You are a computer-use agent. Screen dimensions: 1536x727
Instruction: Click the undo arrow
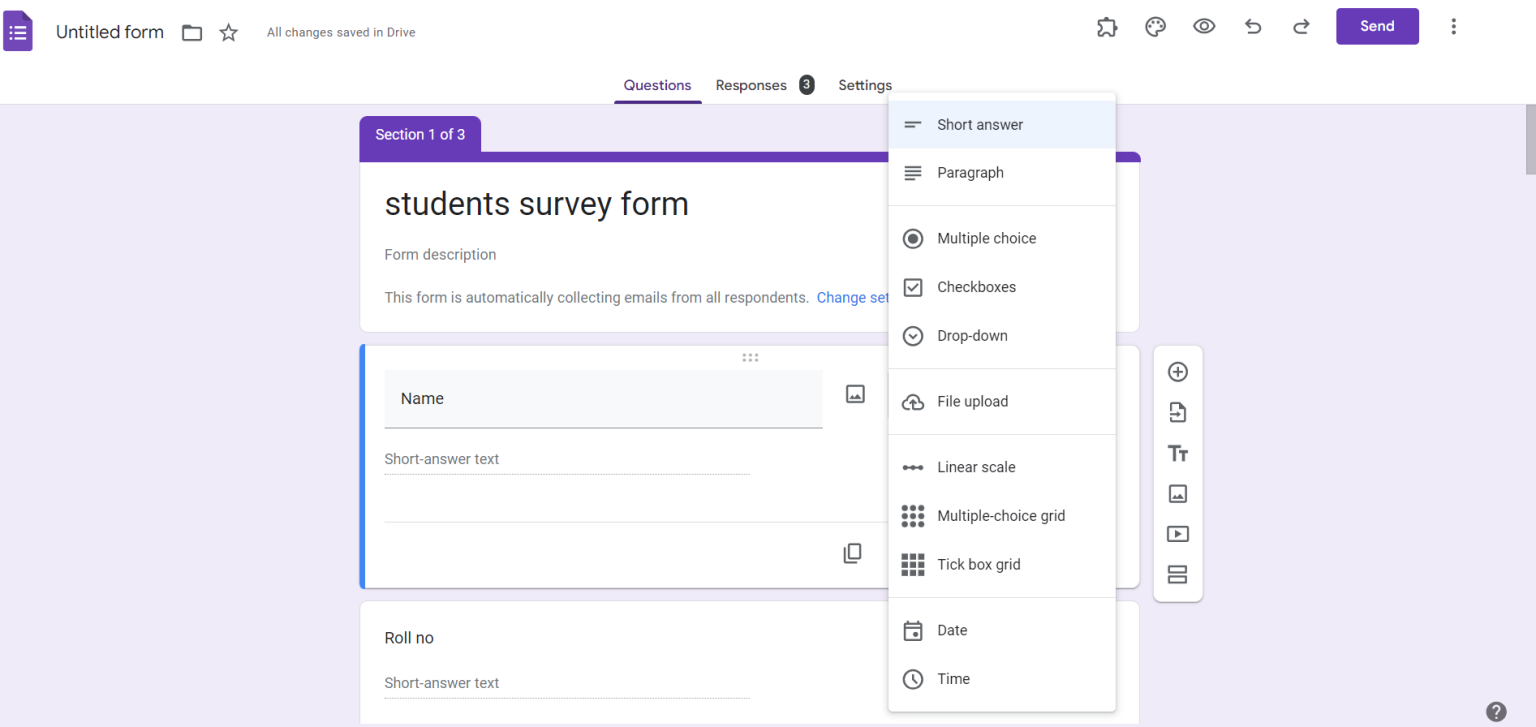1253,27
